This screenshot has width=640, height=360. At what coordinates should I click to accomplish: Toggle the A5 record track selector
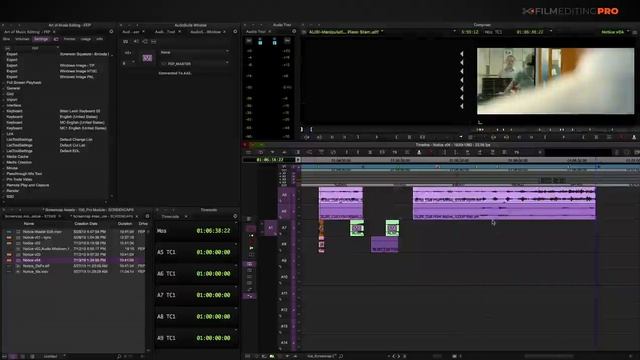(284, 195)
